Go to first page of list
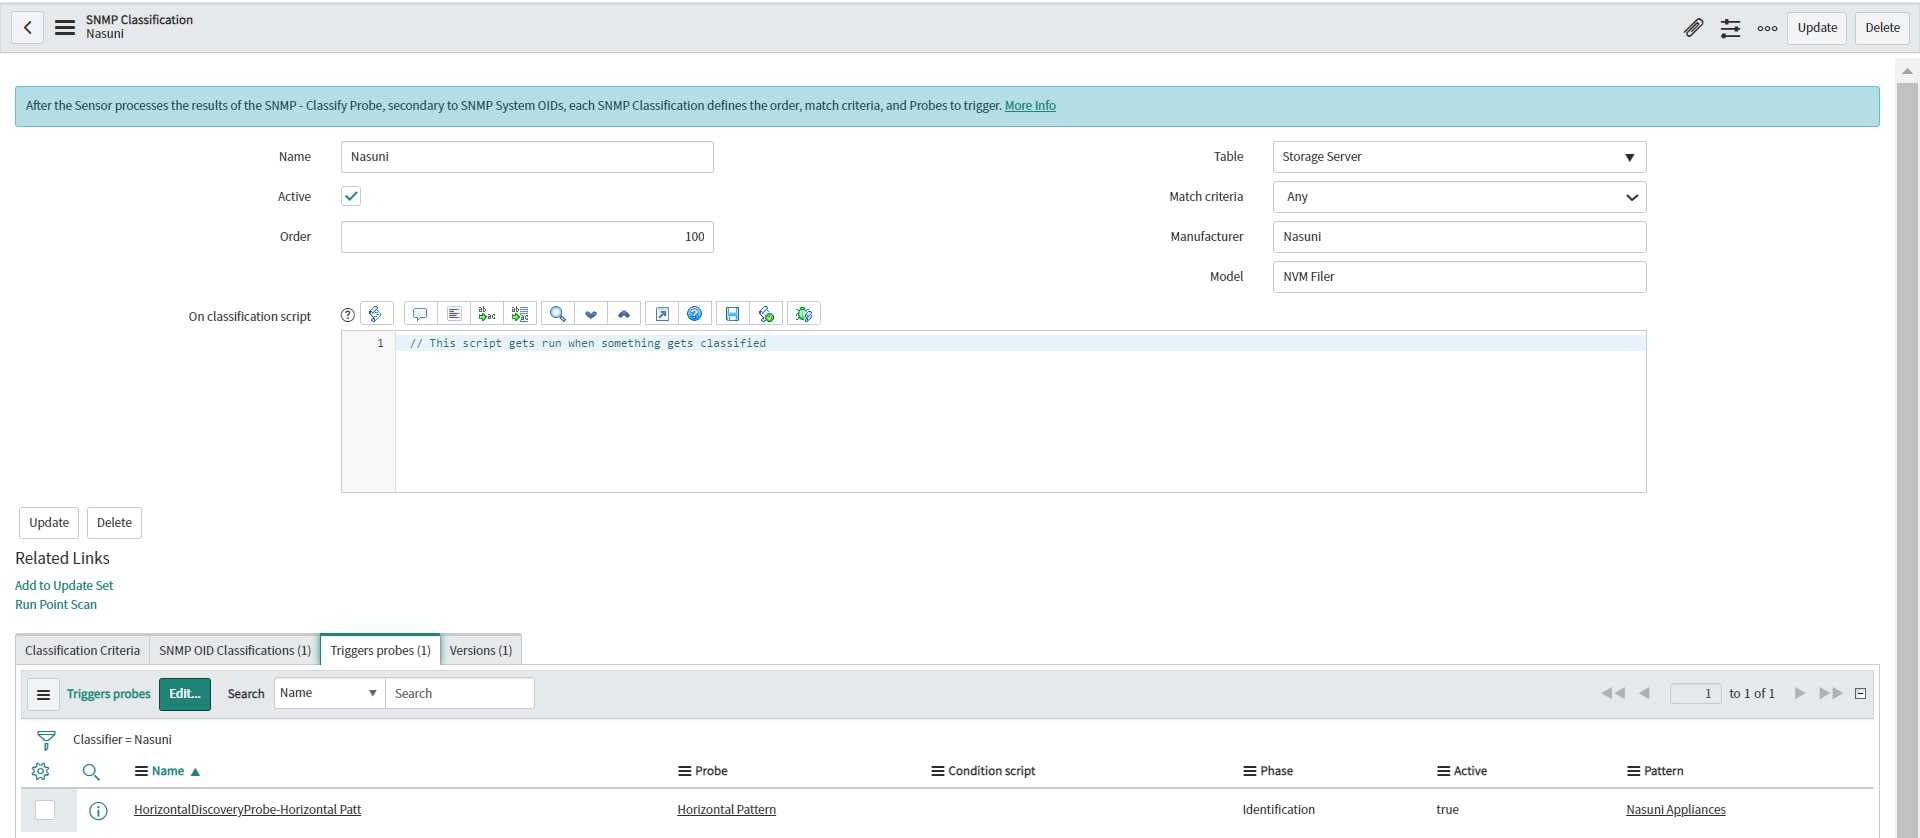Image resolution: width=1920 pixels, height=838 pixels. click(1612, 693)
